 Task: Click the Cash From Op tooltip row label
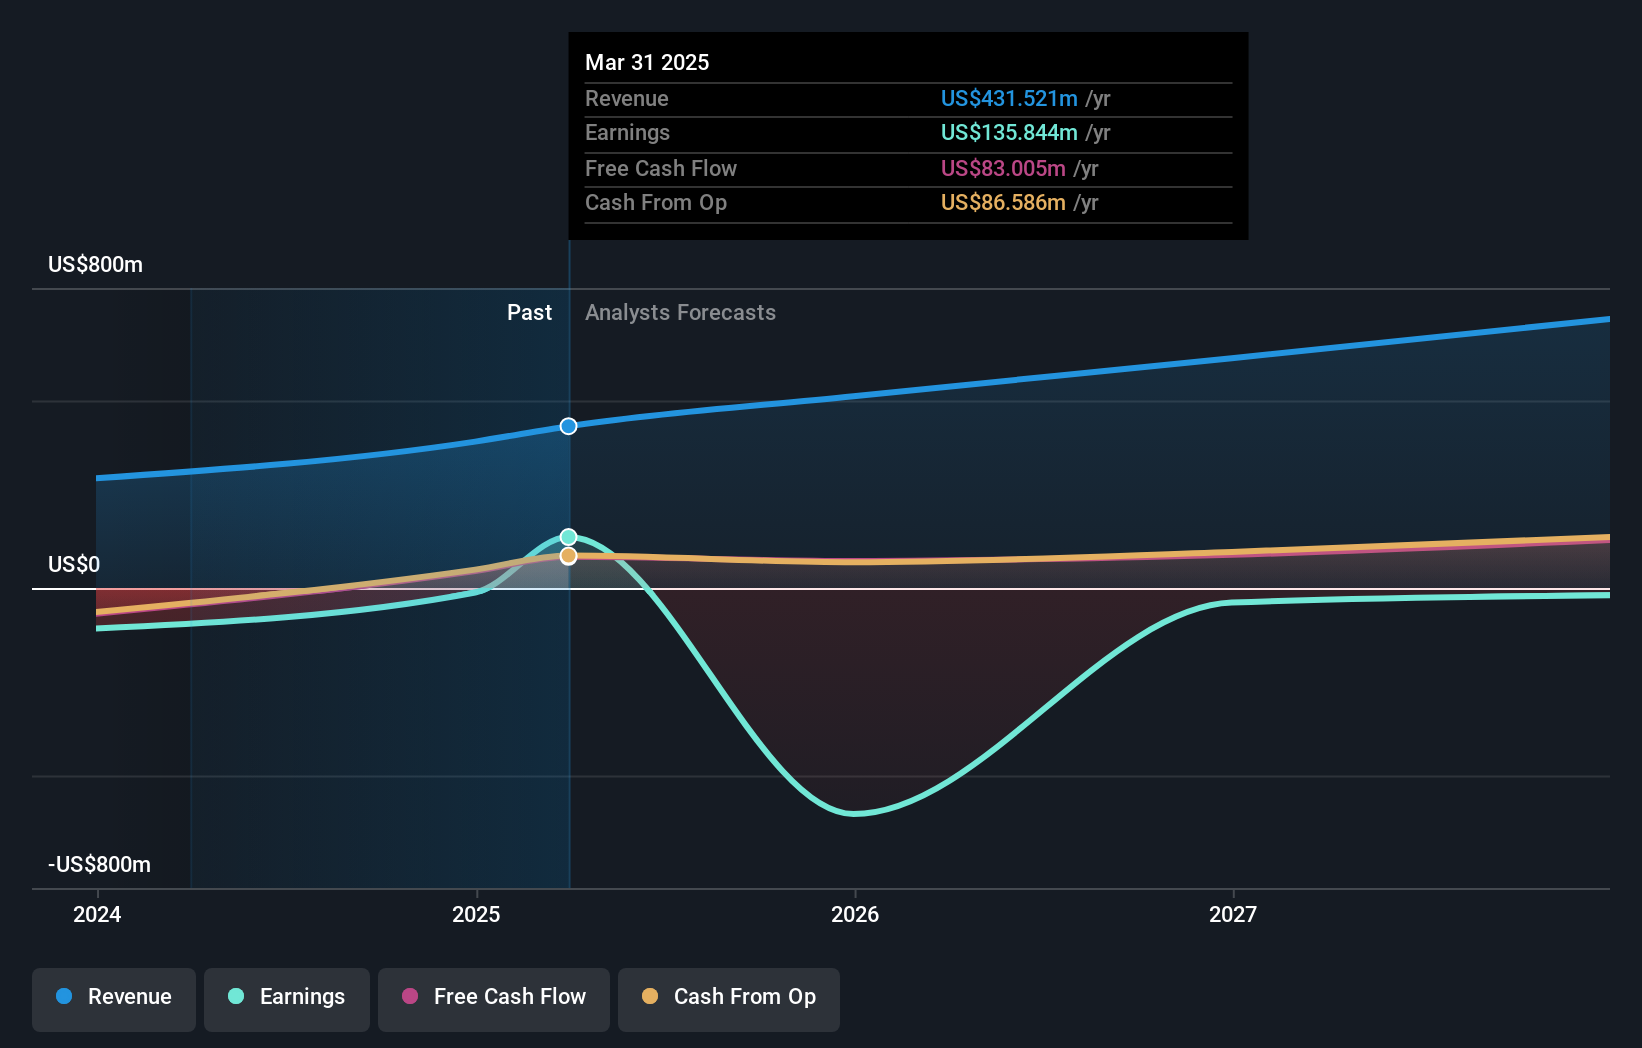click(656, 202)
